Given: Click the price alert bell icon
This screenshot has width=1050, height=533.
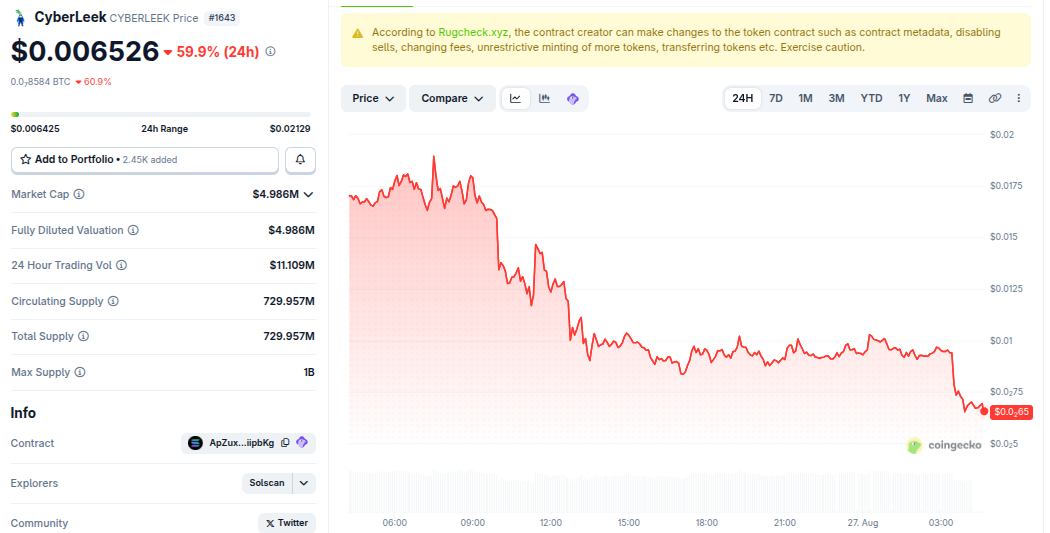Looking at the screenshot, I should point(300,159).
